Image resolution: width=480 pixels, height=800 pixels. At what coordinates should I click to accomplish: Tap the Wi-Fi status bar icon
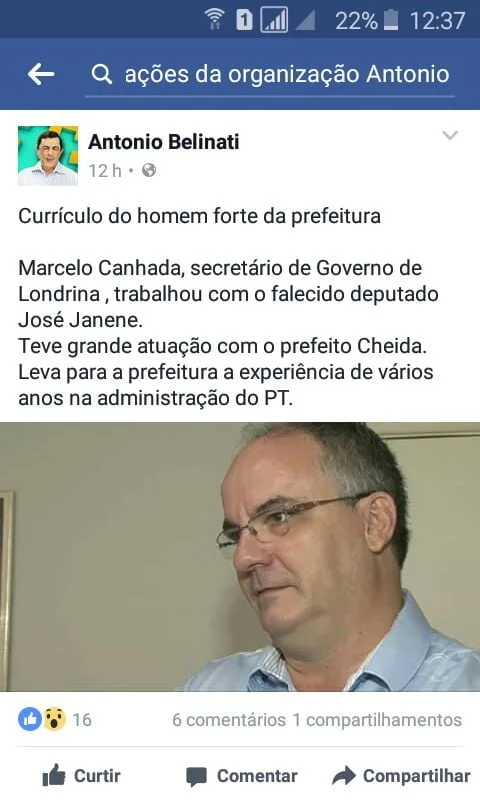(215, 20)
